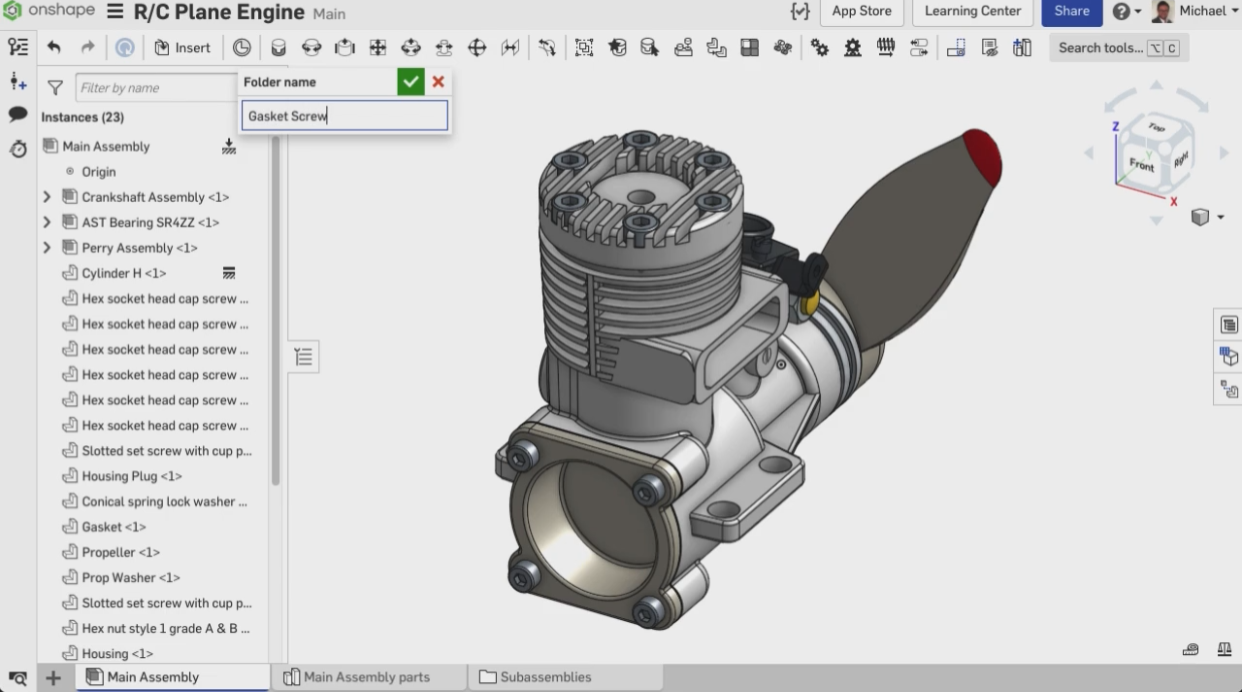Image resolution: width=1245 pixels, height=695 pixels.
Task: Select the Replicate tool
Action: tap(684, 47)
